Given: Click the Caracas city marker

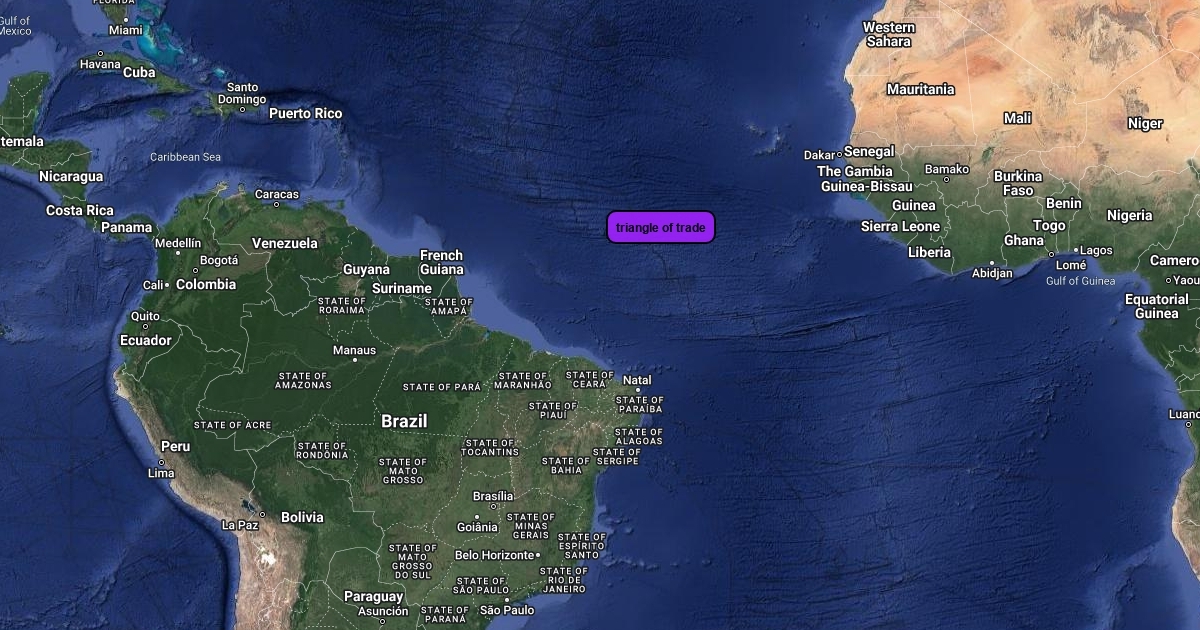Looking at the screenshot, I should point(277,205).
